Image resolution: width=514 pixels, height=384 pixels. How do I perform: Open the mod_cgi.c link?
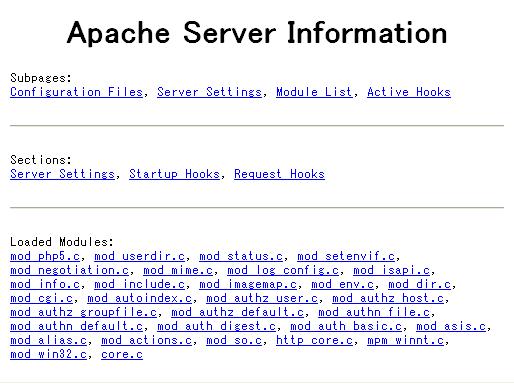[x=41, y=298]
